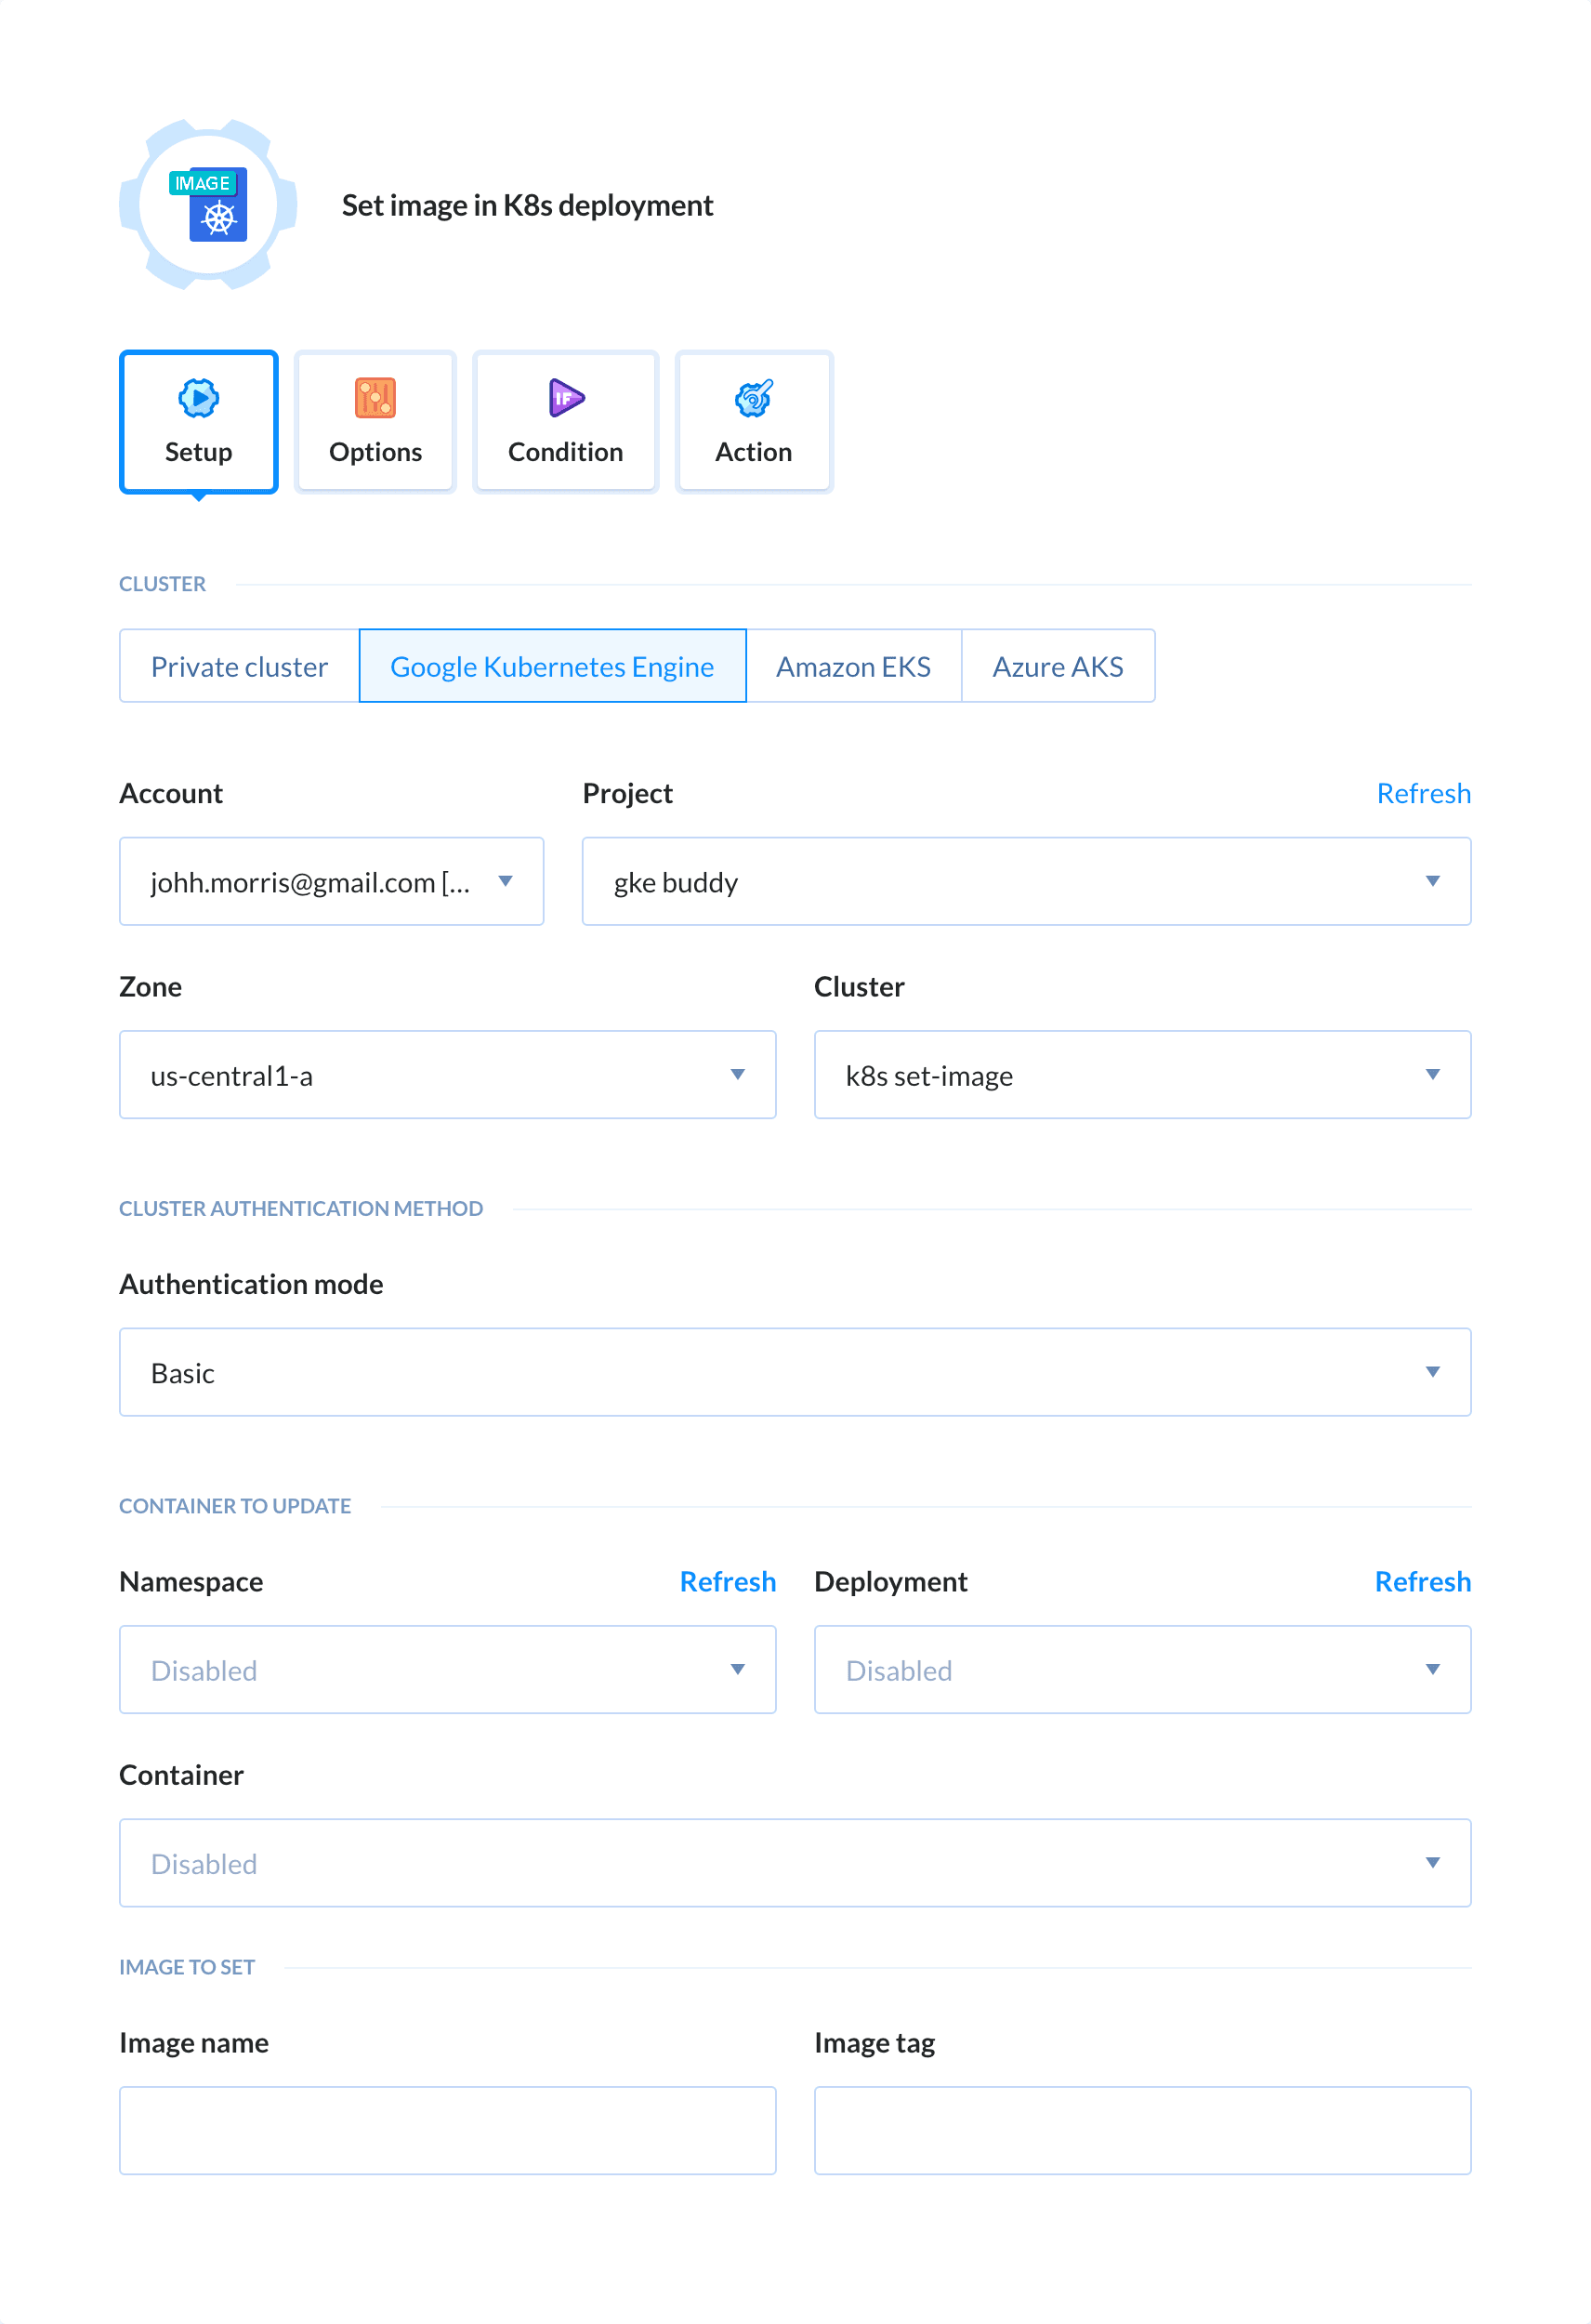This screenshot has width=1591, height=2324.
Task: Switch to the Condition tab
Action: (x=564, y=422)
